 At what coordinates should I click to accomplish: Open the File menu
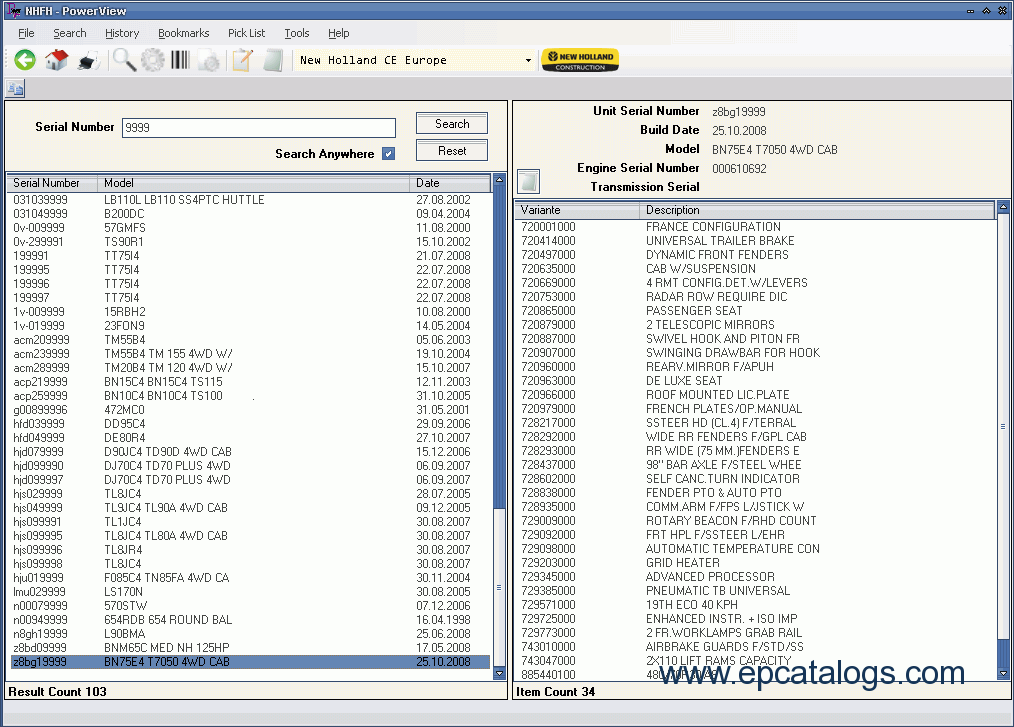point(27,33)
